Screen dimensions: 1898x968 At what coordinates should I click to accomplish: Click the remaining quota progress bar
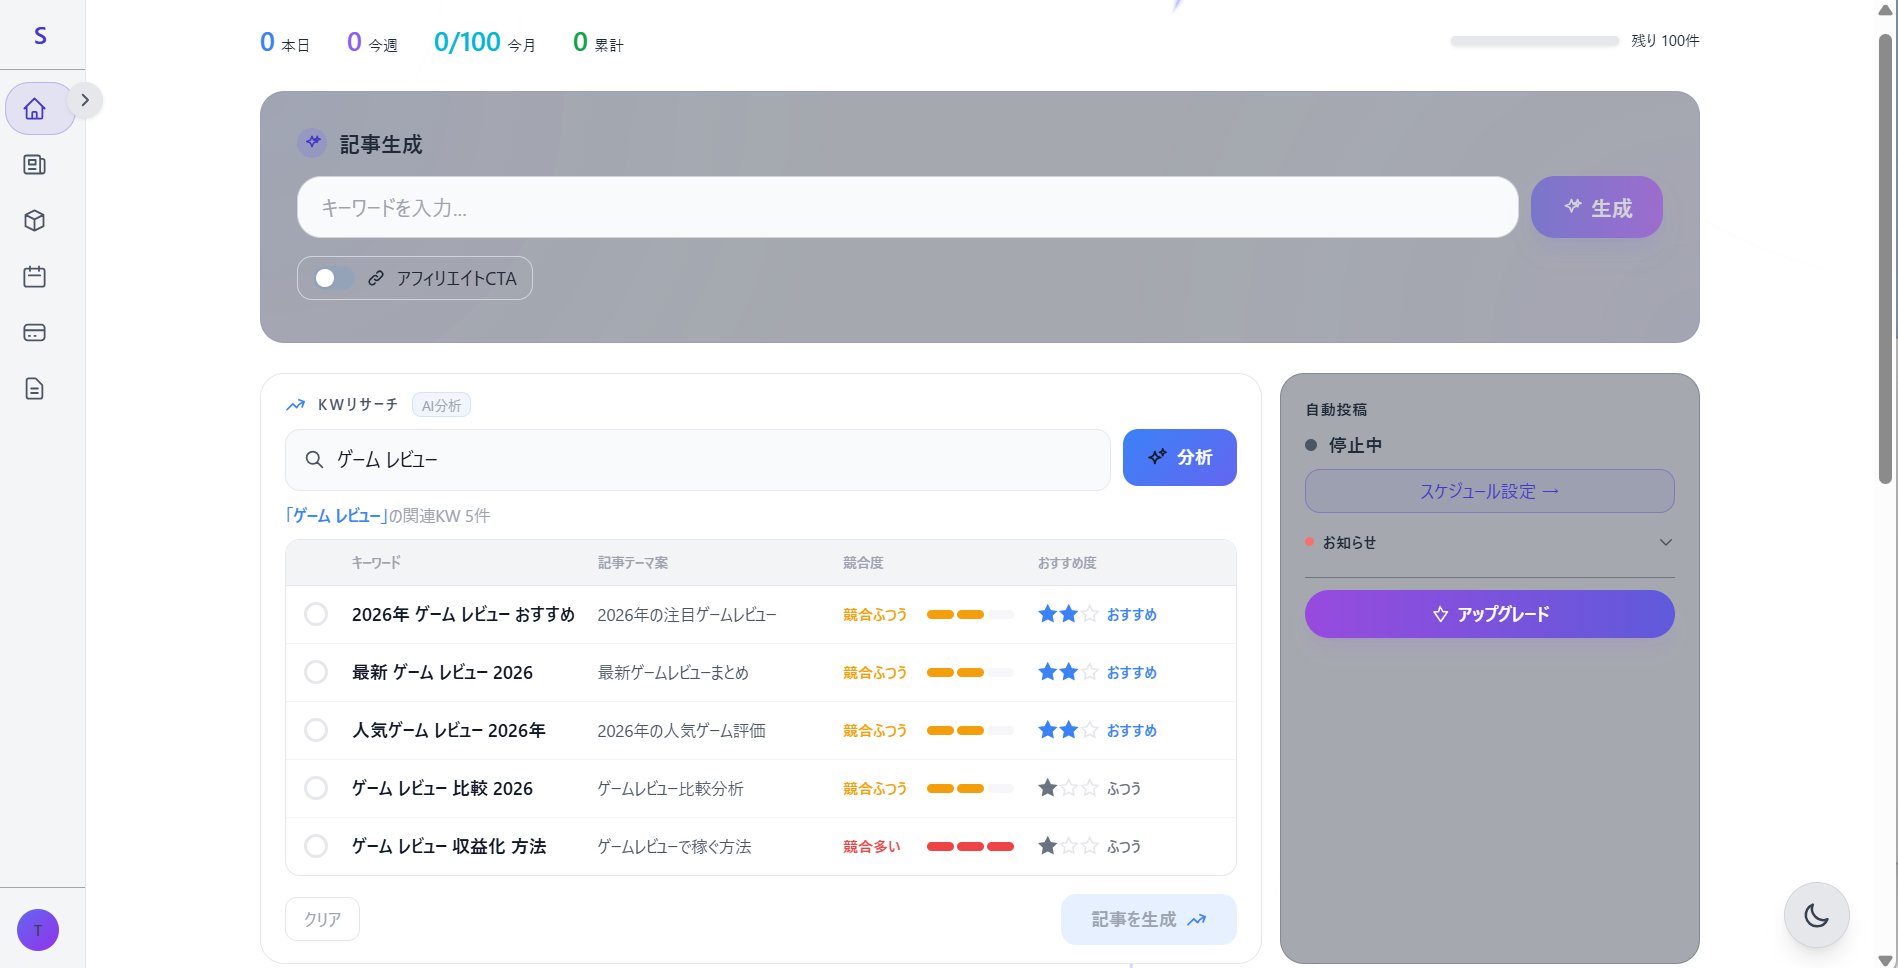(x=1534, y=42)
